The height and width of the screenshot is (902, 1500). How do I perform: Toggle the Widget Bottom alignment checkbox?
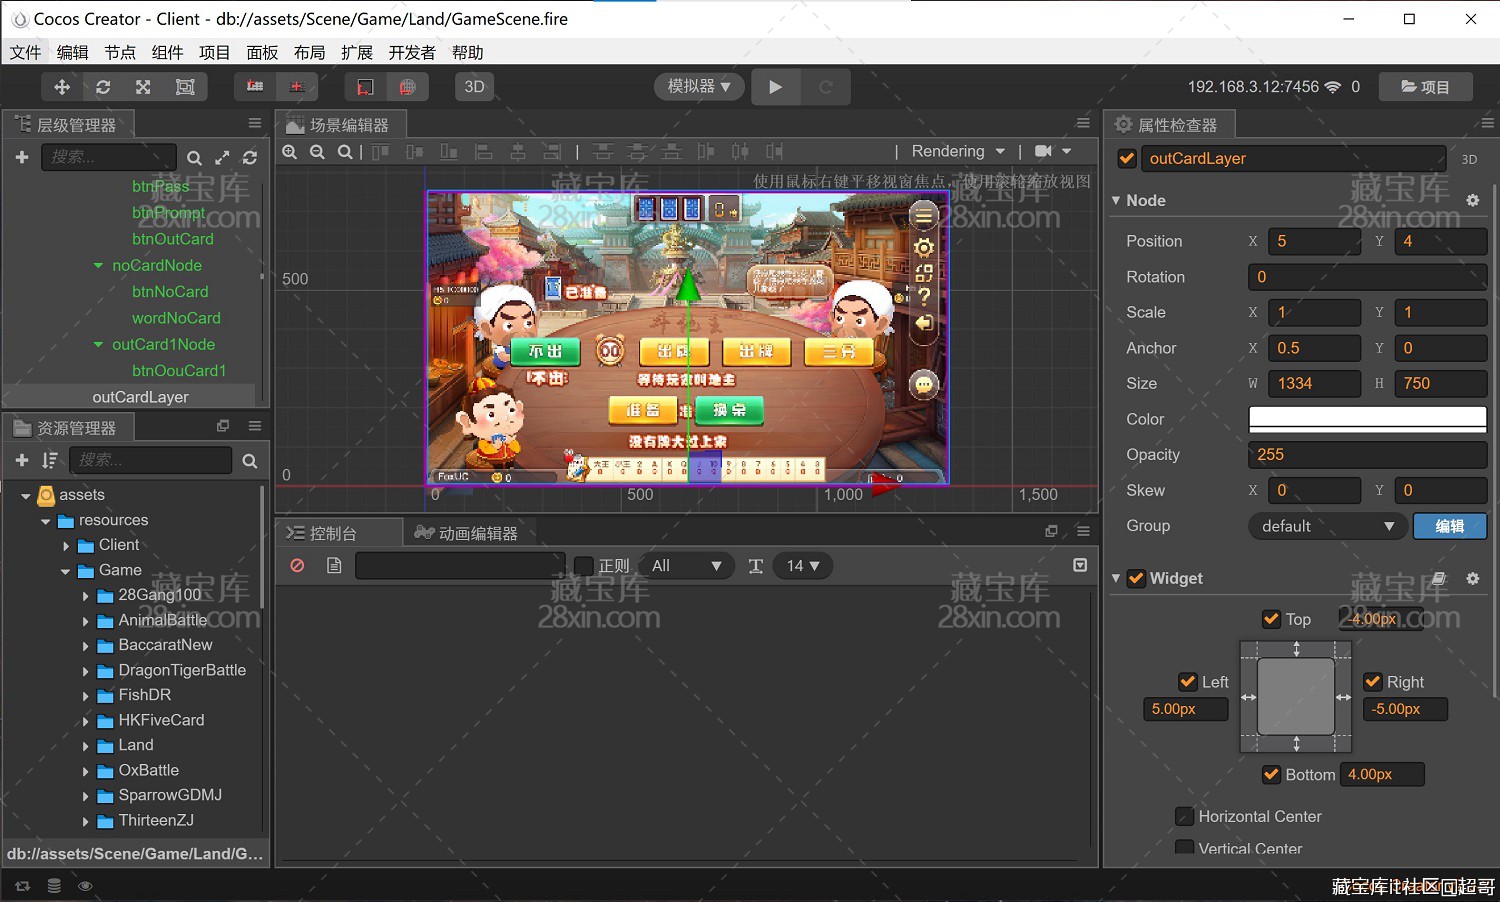pos(1271,774)
